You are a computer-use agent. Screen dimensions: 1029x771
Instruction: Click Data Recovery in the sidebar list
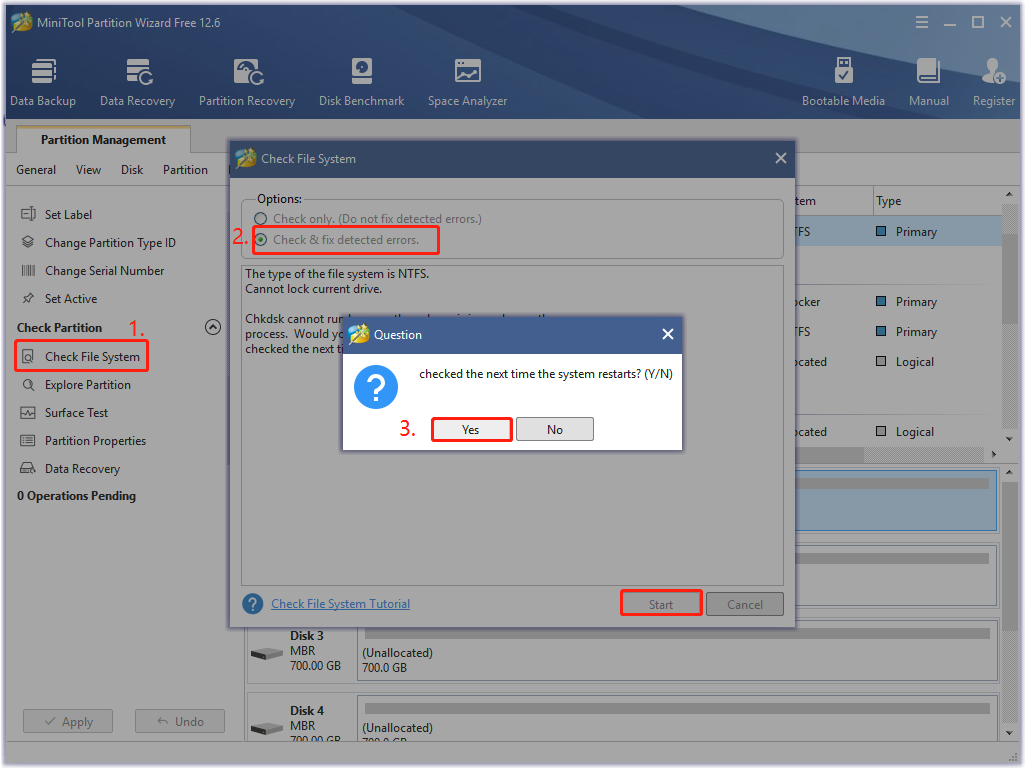point(82,470)
